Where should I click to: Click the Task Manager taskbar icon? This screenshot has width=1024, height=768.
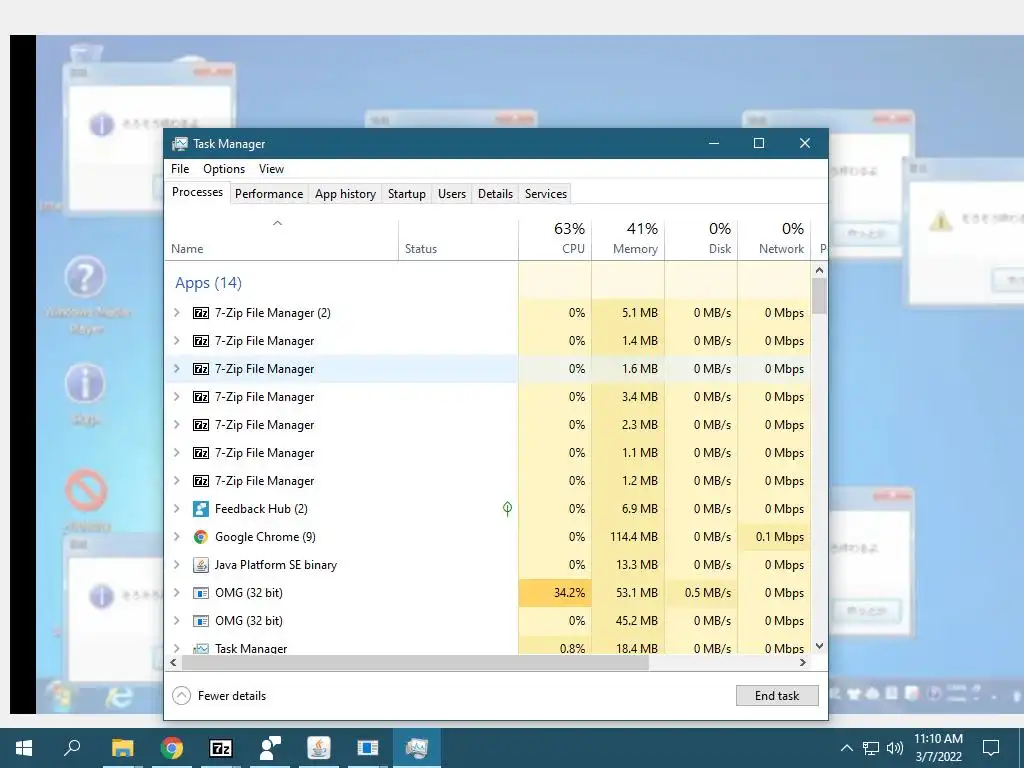417,748
